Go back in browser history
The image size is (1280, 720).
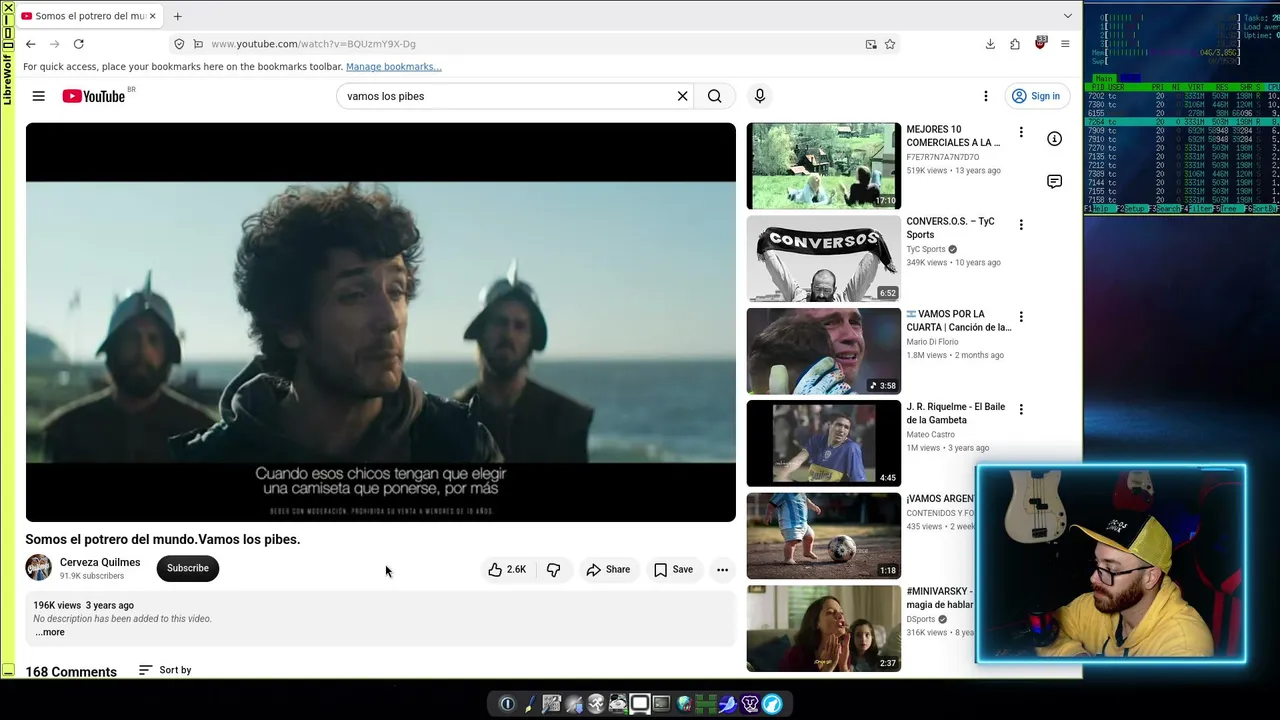point(31,44)
